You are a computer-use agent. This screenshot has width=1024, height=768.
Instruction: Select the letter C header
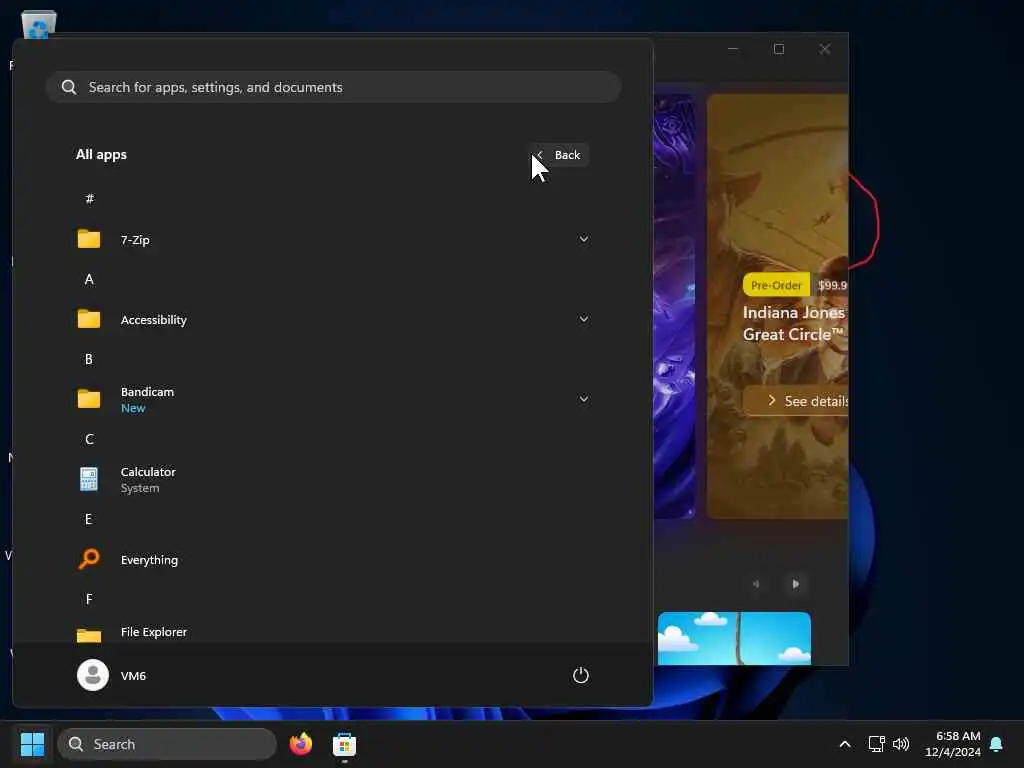click(89, 440)
